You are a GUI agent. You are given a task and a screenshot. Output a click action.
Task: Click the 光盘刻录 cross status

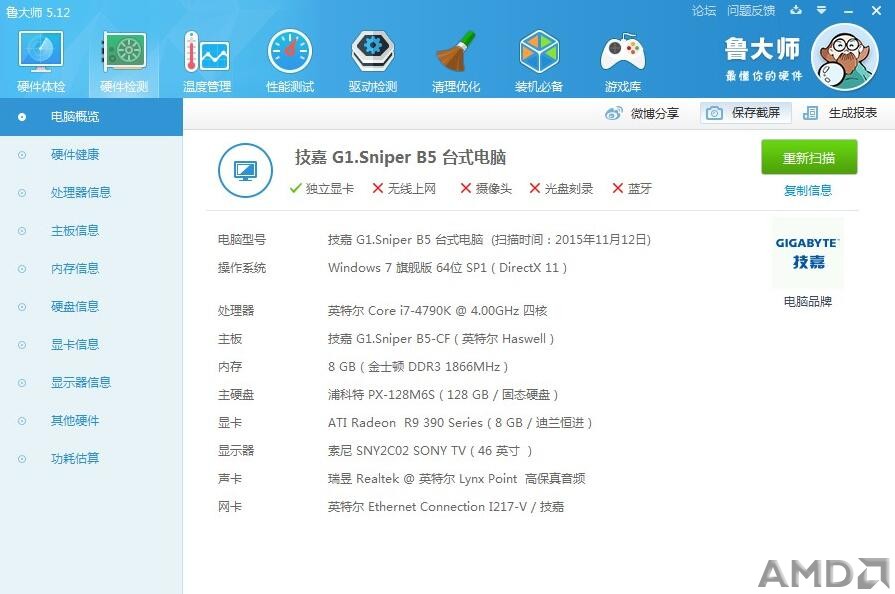(x=561, y=188)
